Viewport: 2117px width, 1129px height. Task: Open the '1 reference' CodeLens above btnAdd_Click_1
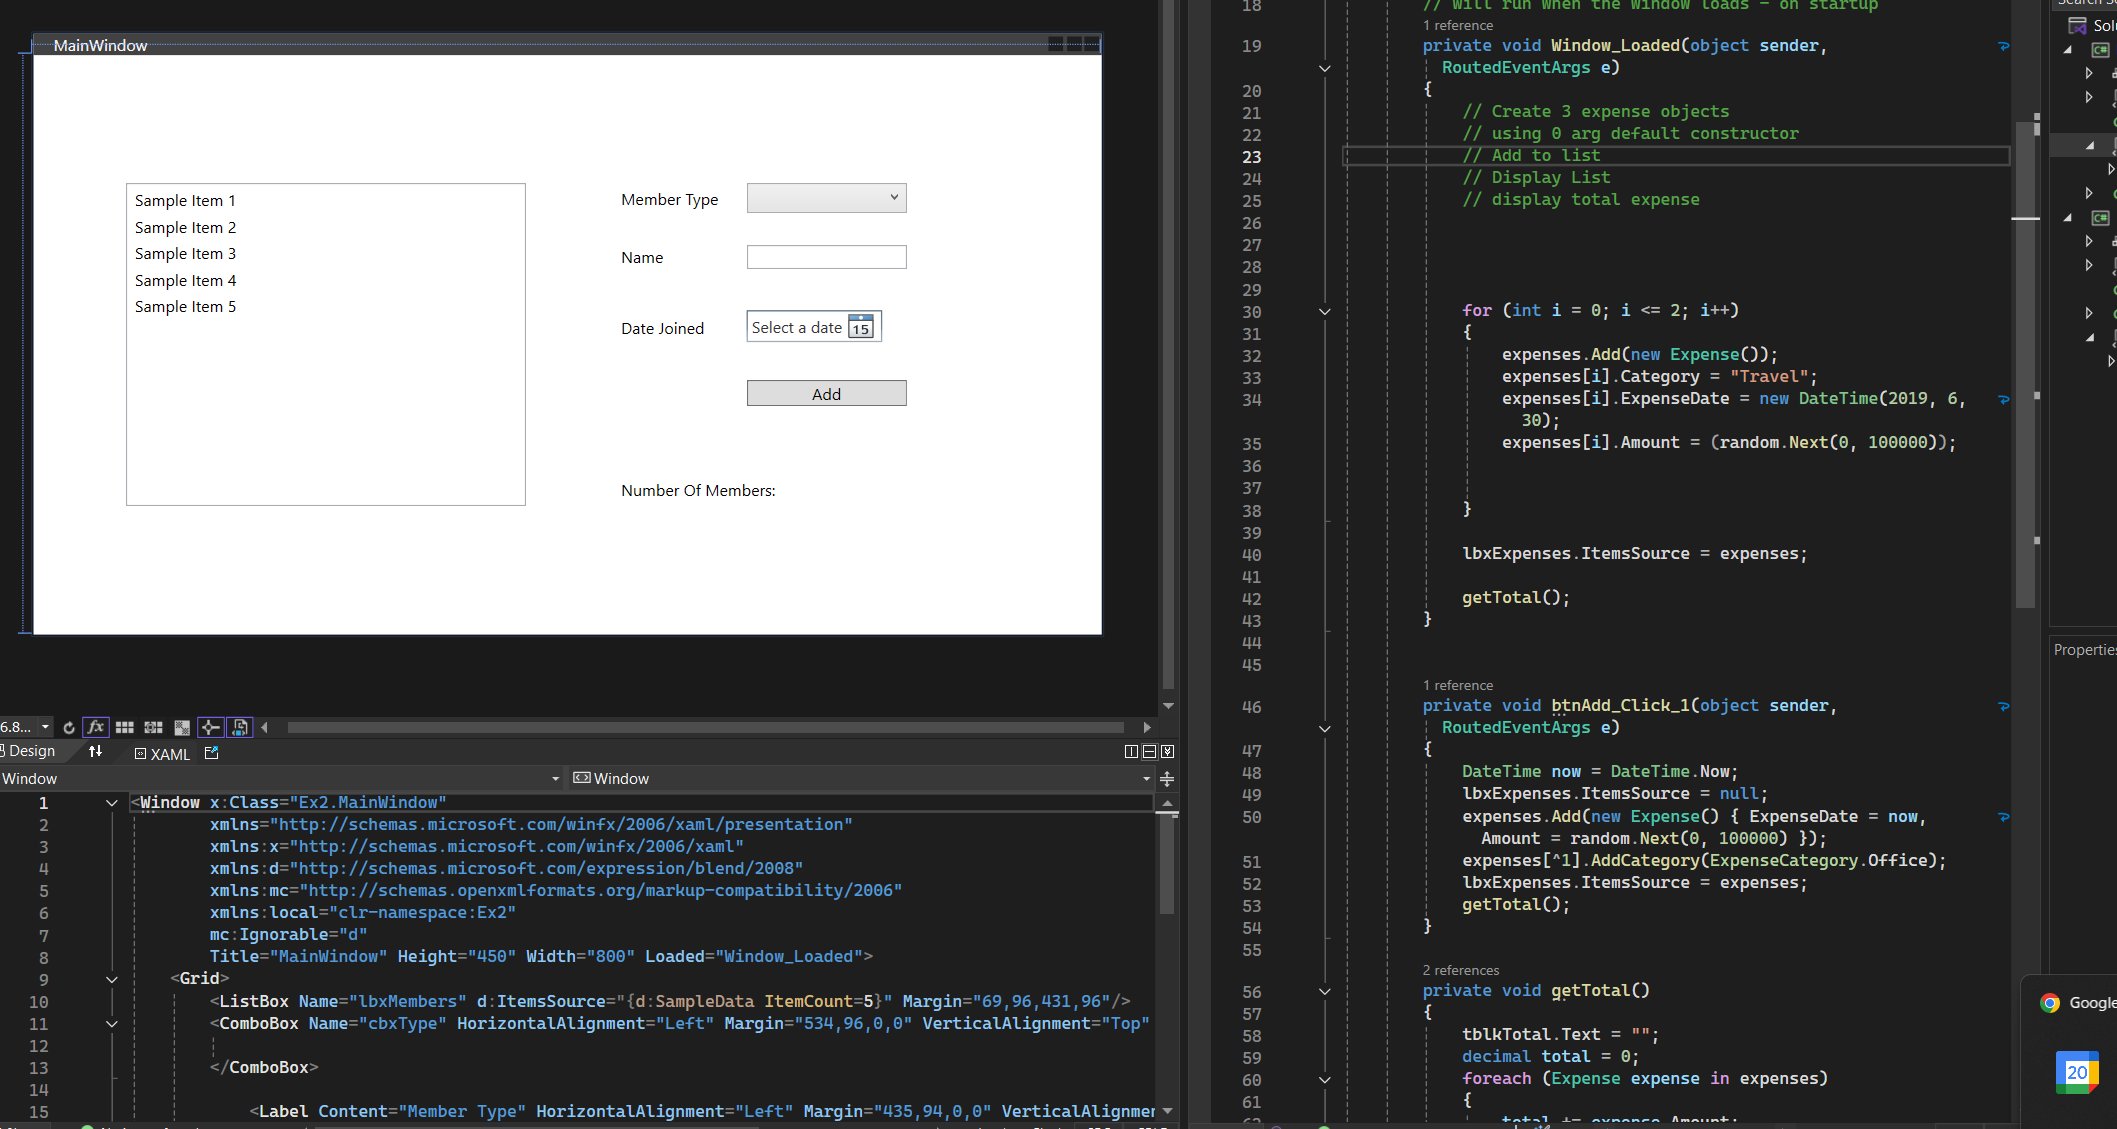click(x=1458, y=685)
